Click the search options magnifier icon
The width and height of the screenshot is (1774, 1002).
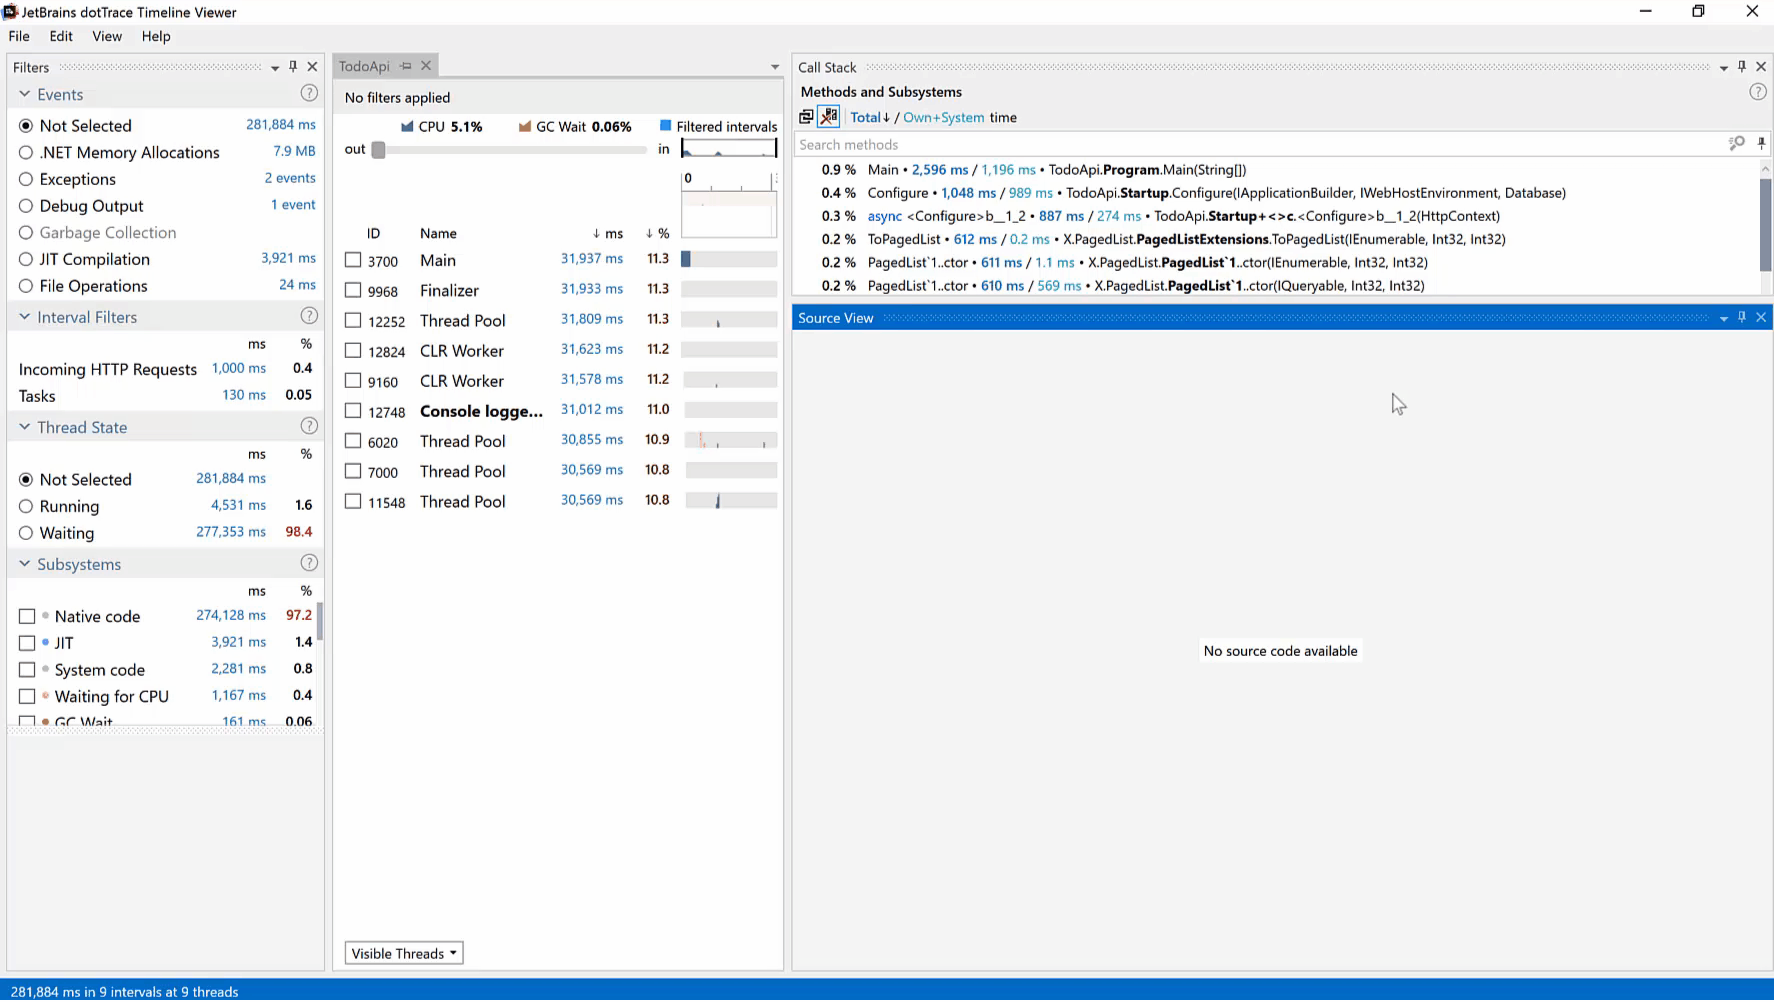(1736, 144)
